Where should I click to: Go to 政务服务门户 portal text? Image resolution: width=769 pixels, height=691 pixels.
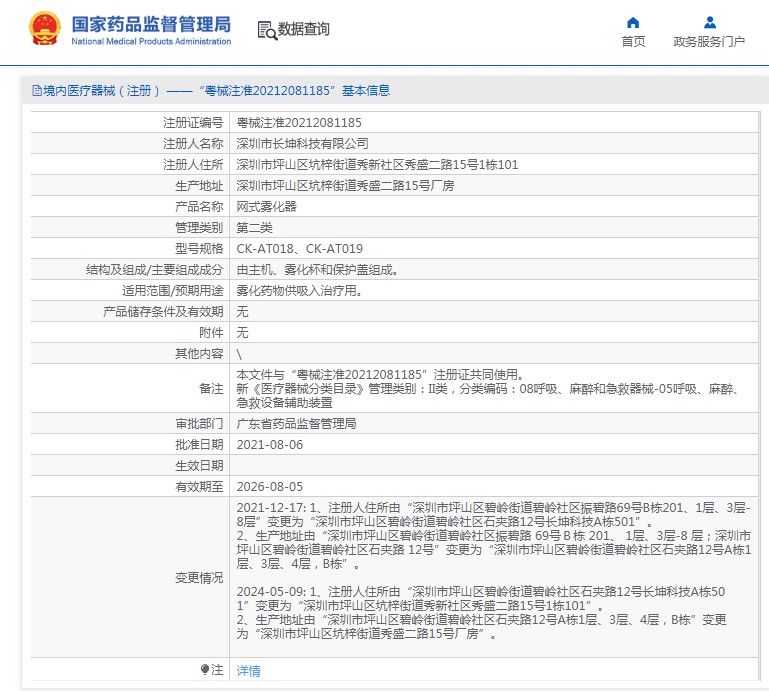[x=709, y=42]
